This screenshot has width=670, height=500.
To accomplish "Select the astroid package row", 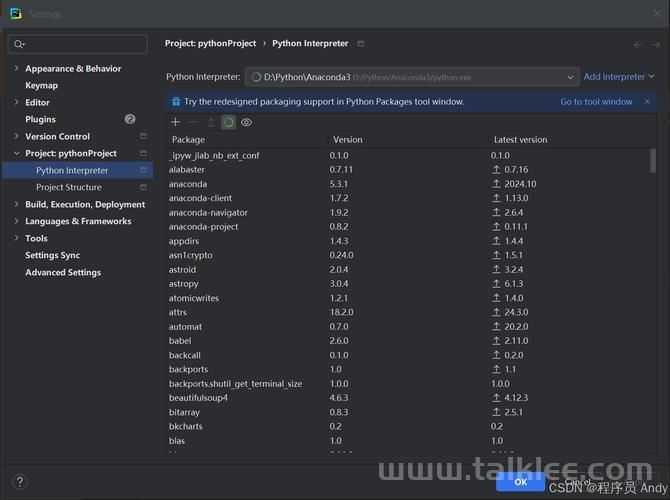I will (408, 270).
